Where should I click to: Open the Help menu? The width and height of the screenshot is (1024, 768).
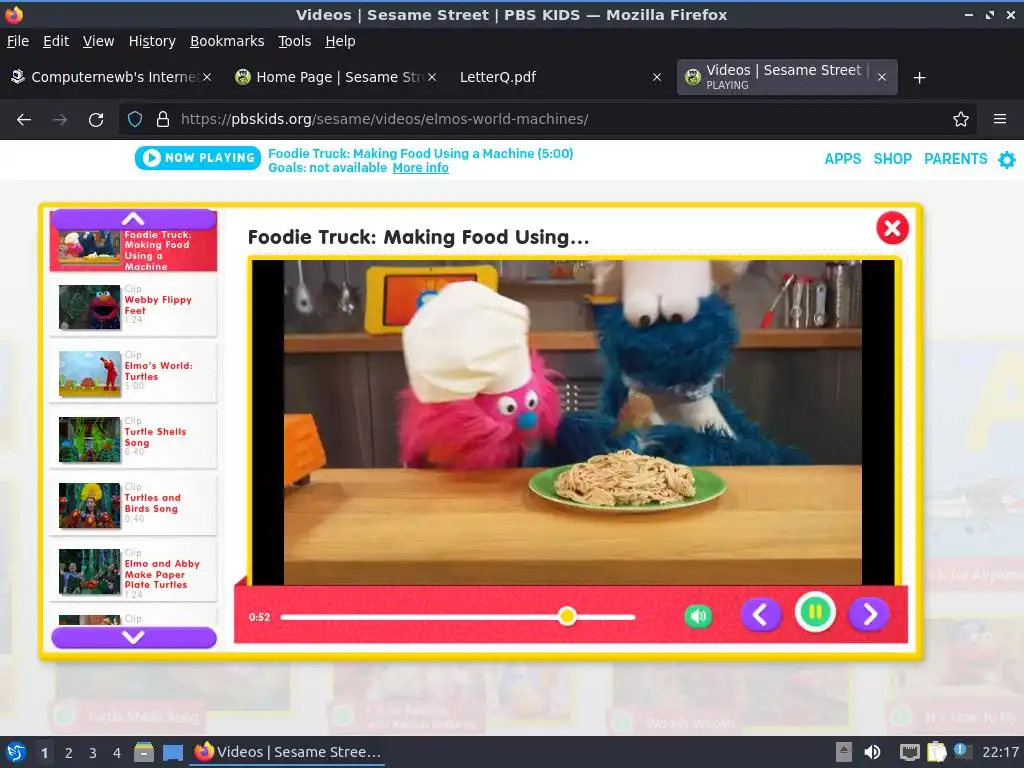340,41
